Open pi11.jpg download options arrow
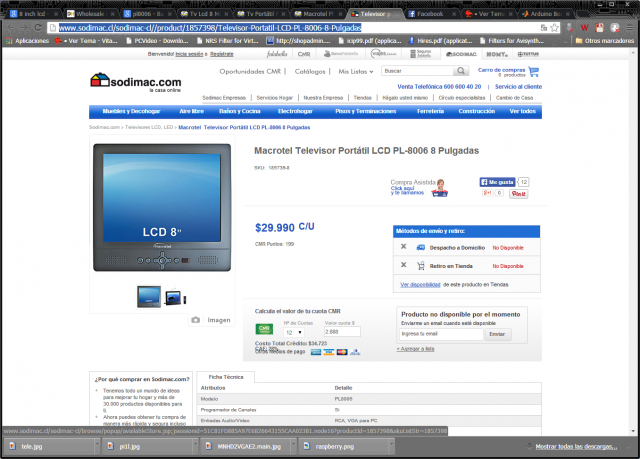 click(195, 446)
